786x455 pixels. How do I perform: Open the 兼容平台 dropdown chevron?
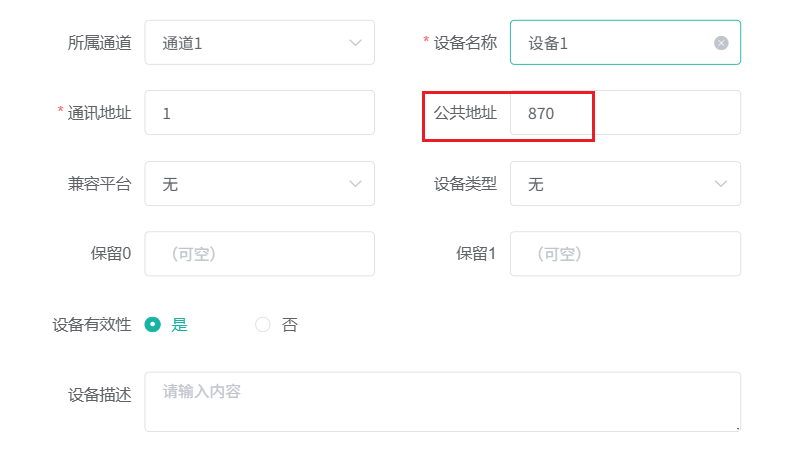click(x=355, y=184)
